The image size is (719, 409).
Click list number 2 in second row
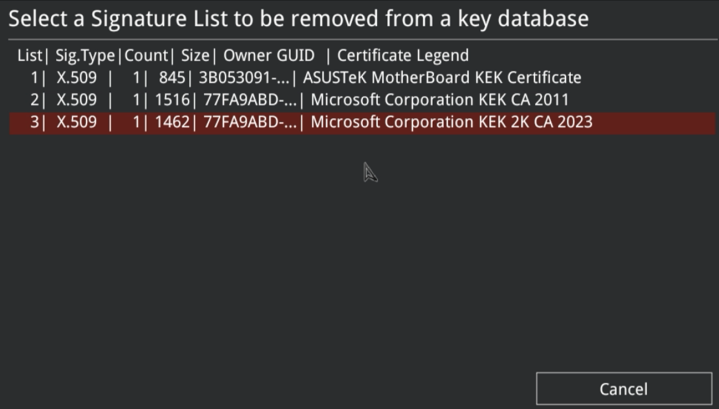click(x=37, y=100)
